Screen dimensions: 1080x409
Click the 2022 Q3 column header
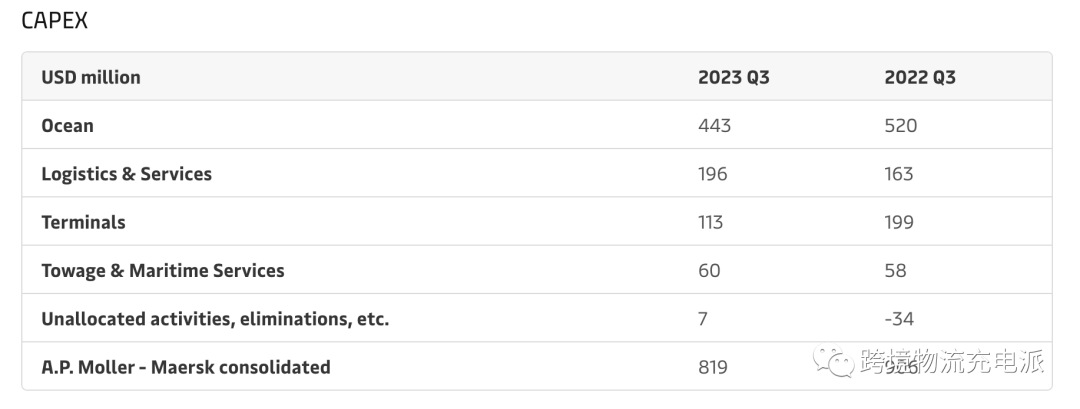pyautogui.click(x=920, y=77)
